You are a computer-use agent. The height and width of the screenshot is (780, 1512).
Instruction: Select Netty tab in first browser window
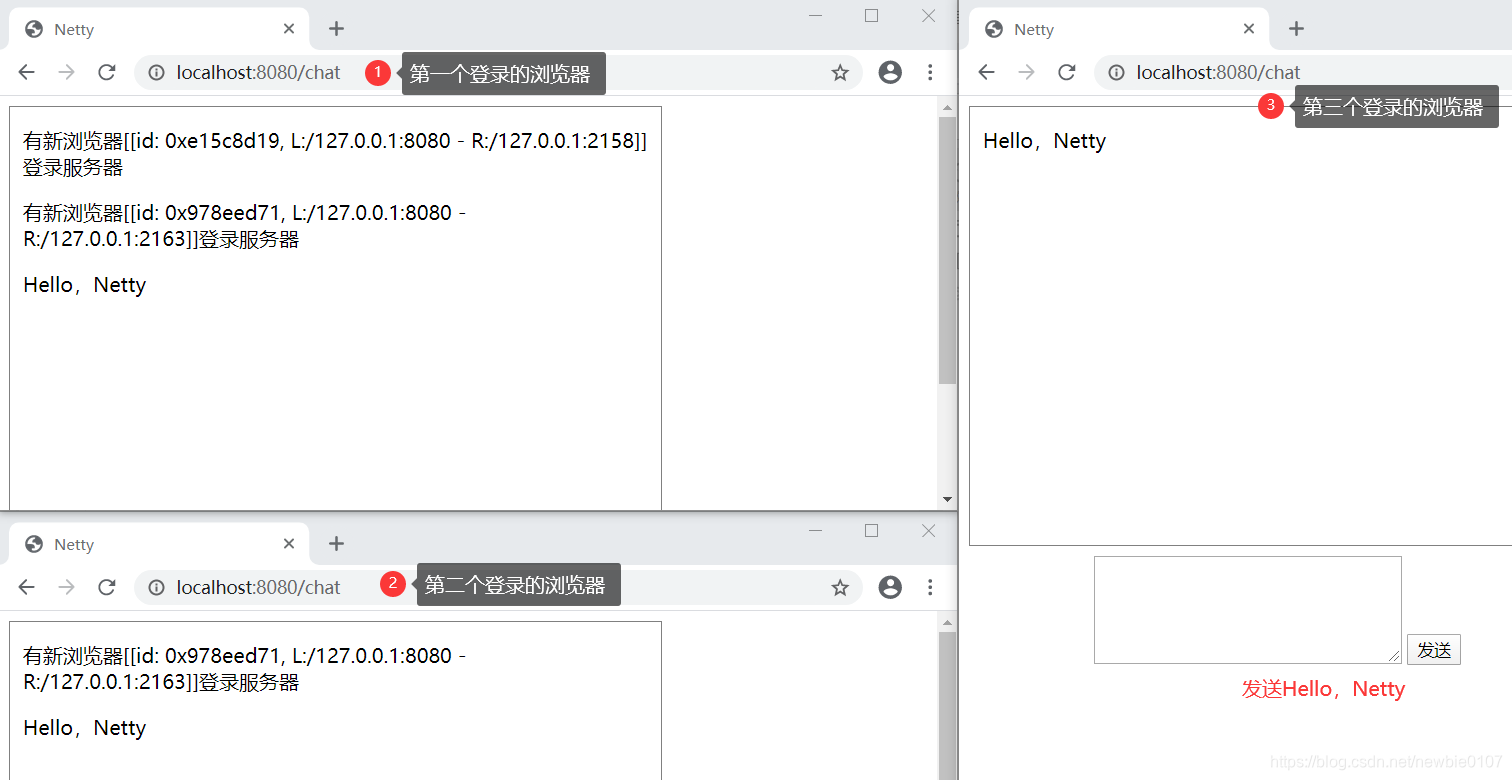pos(160,29)
